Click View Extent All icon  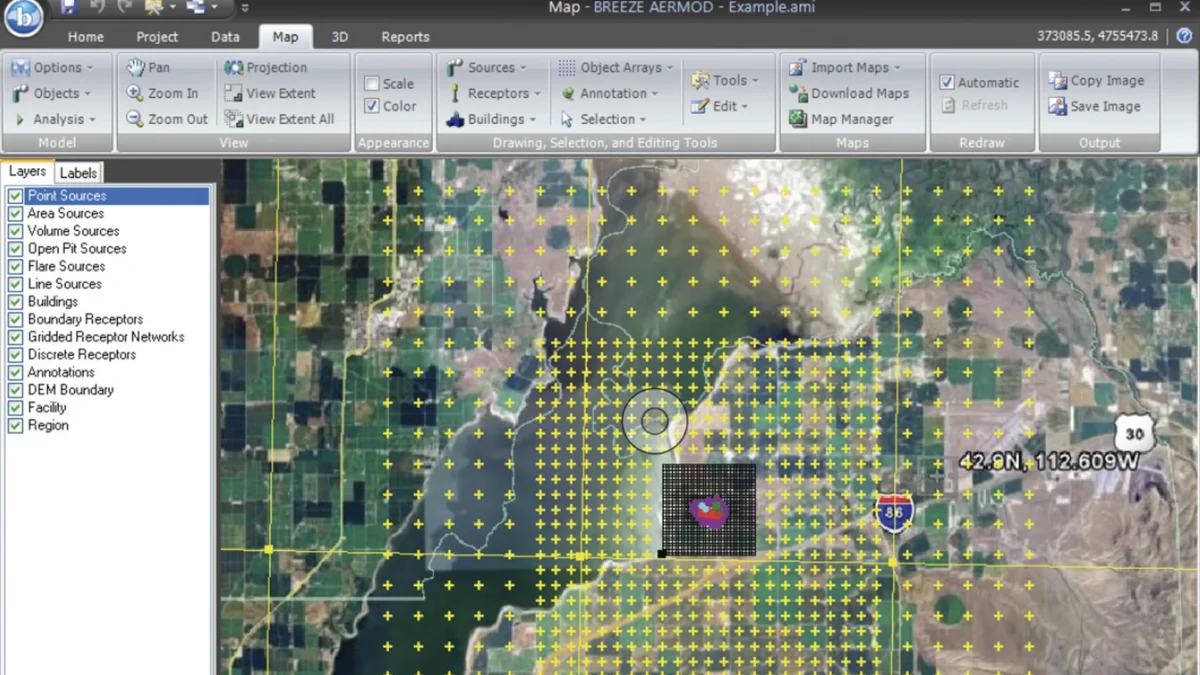233,119
